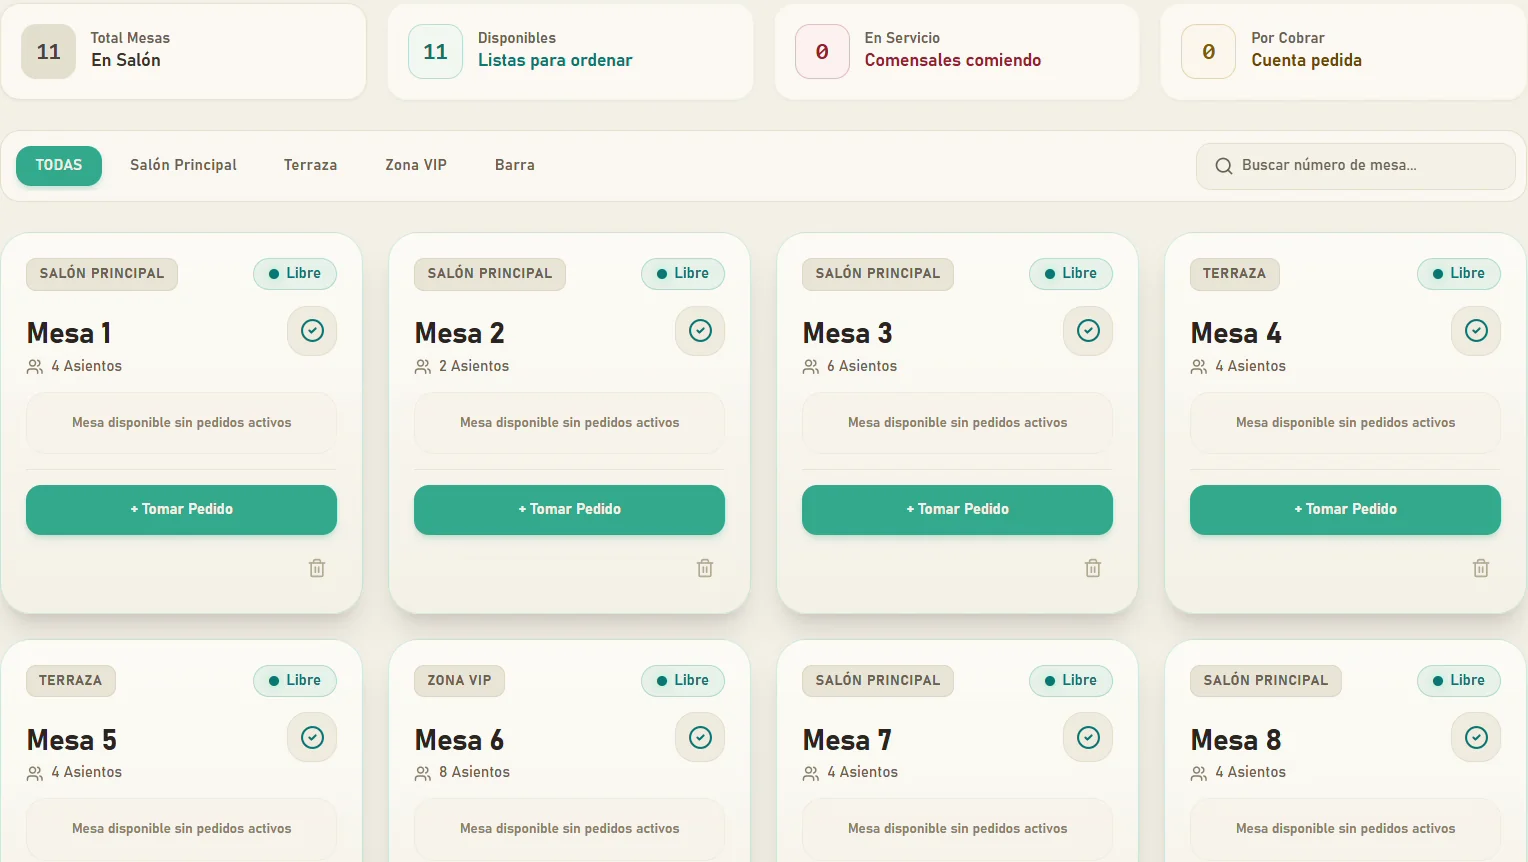Click the En Servicio count of 0
The height and width of the screenshot is (862, 1528).
(822, 52)
